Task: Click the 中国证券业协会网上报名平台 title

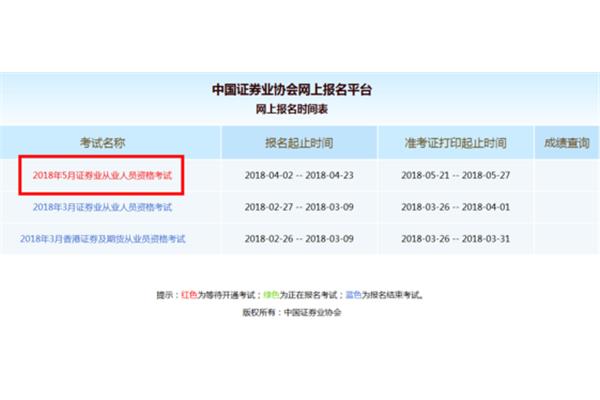Action: (x=292, y=90)
